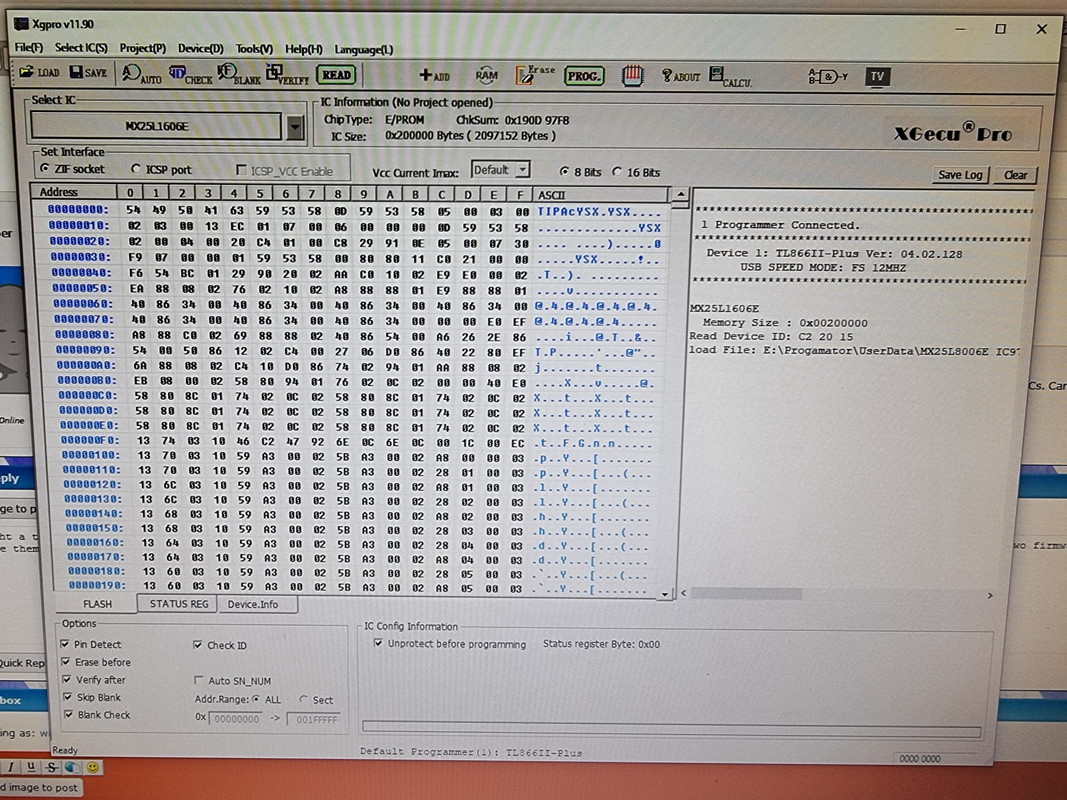
Task: Click the SAVE toolbar icon
Action: tap(89, 72)
